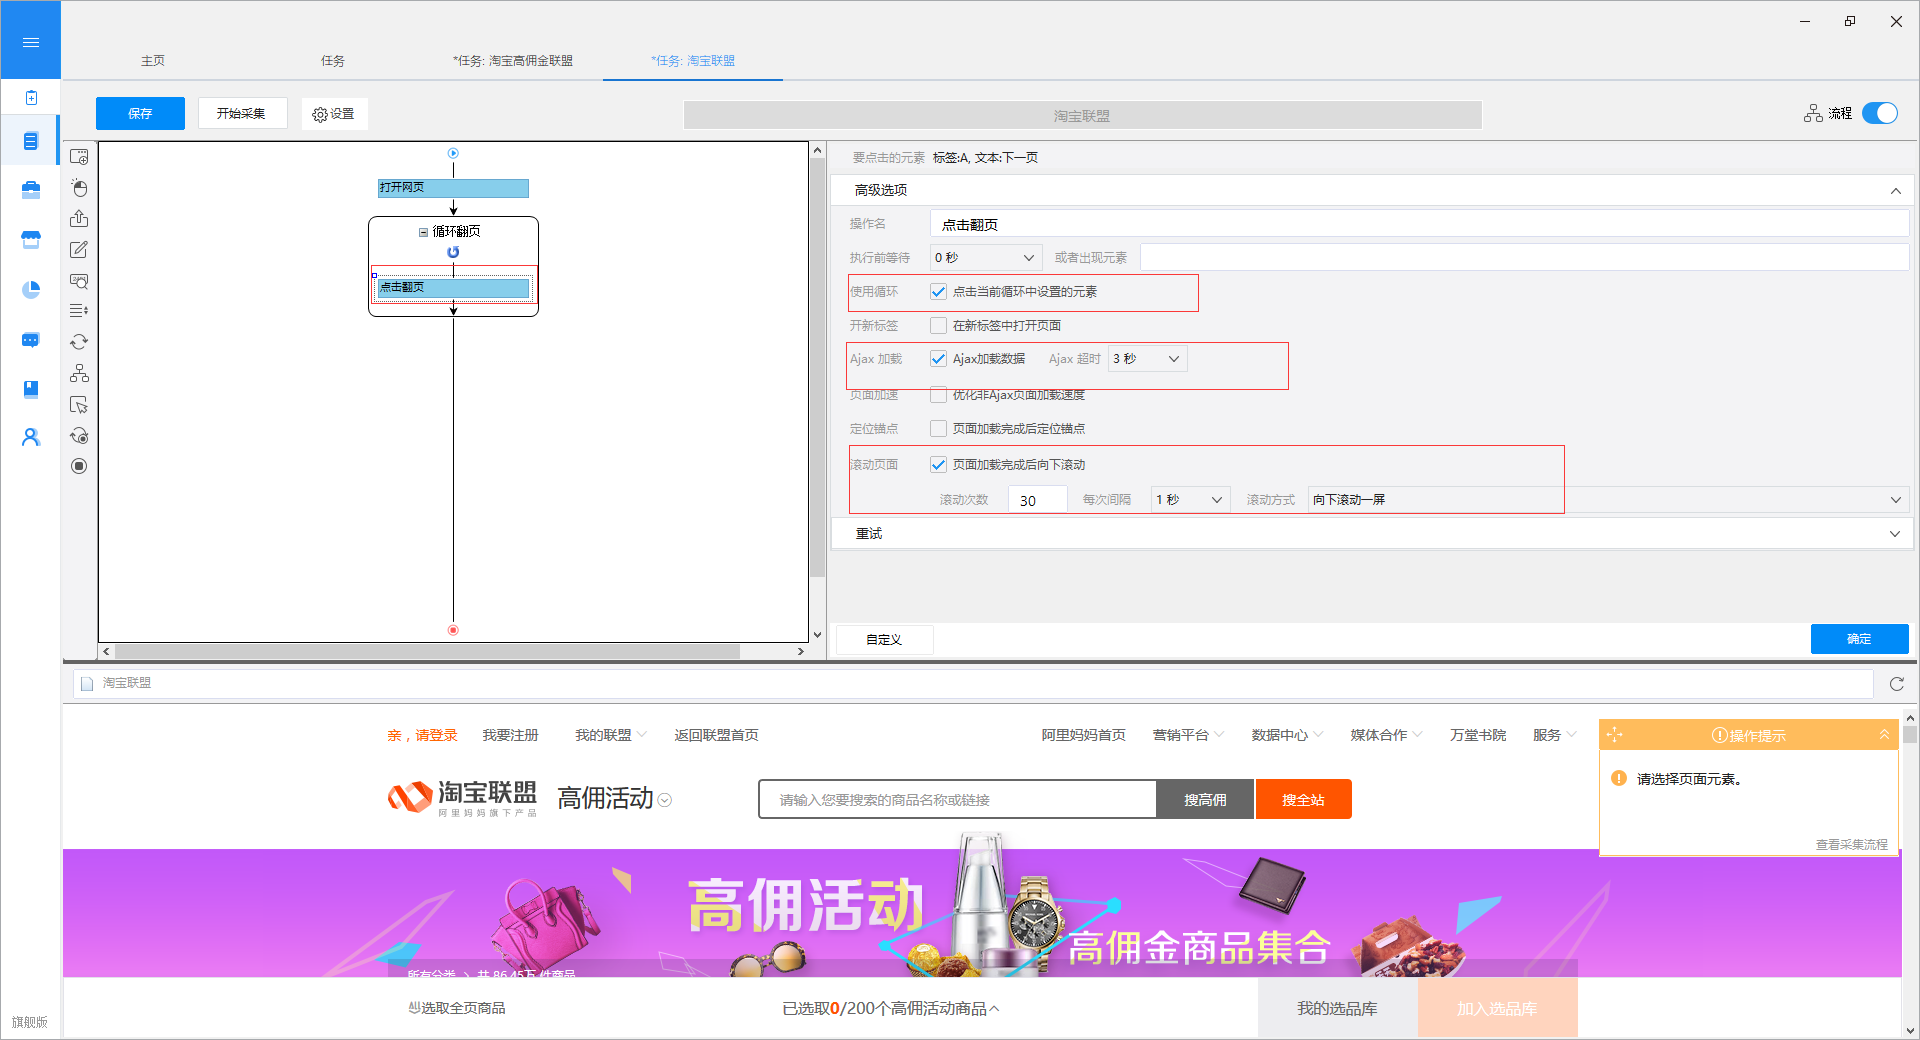Viewport: 1920px width, 1040px height.
Task: Expand 我的联盟 menu on webpage
Action: (x=610, y=735)
